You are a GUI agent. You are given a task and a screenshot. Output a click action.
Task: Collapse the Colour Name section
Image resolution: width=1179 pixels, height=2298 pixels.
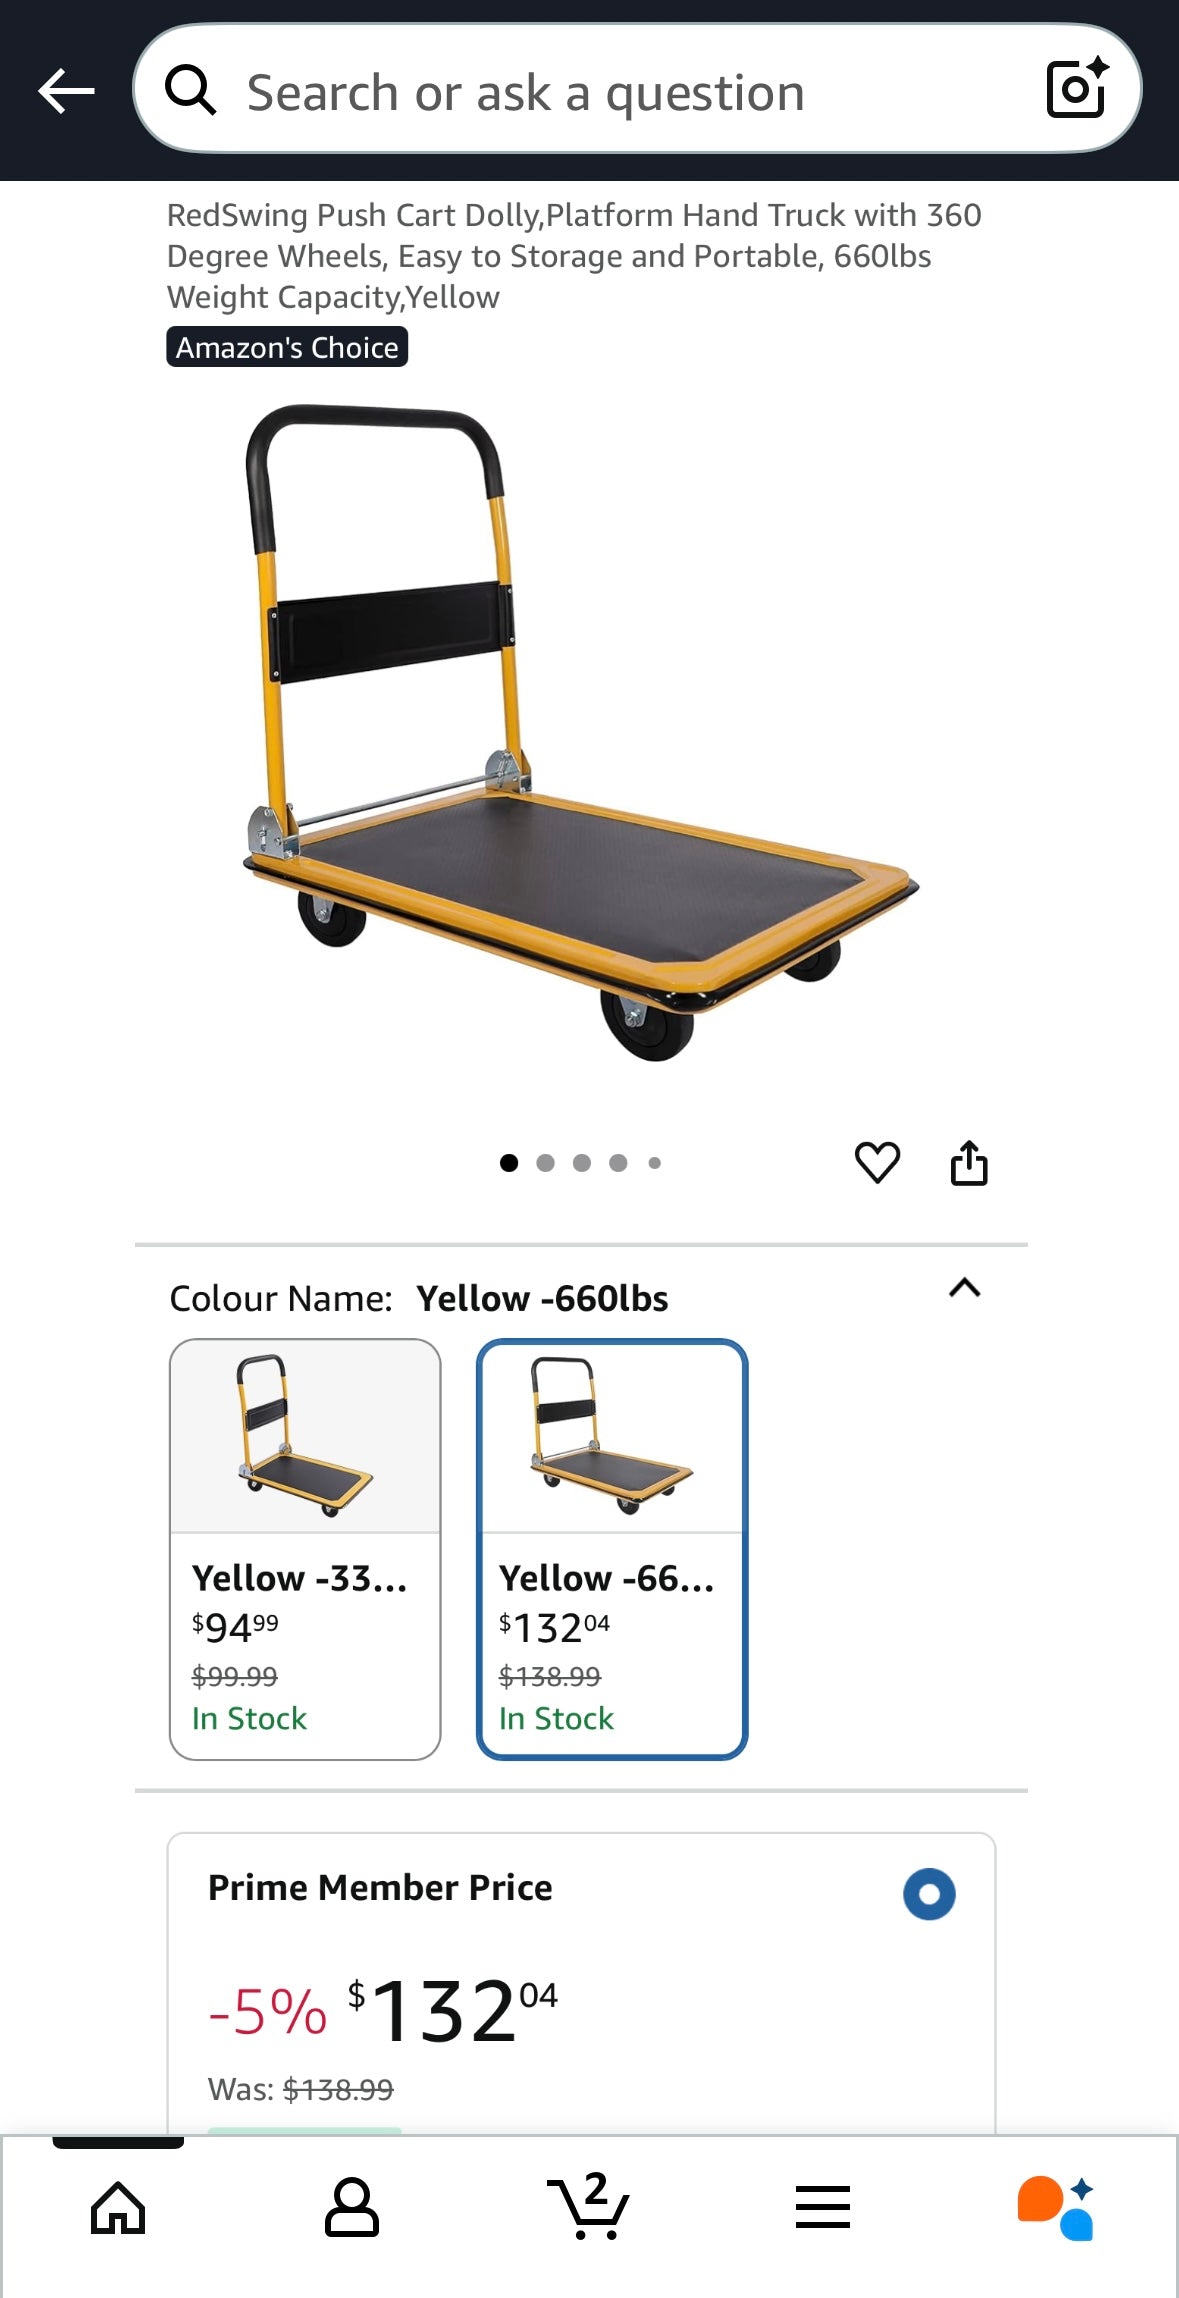click(x=964, y=1290)
